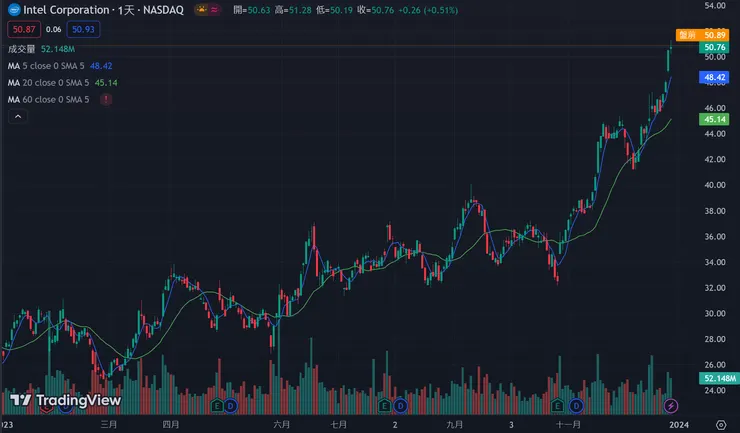Click the Intel logo icon

click(x=14, y=9)
